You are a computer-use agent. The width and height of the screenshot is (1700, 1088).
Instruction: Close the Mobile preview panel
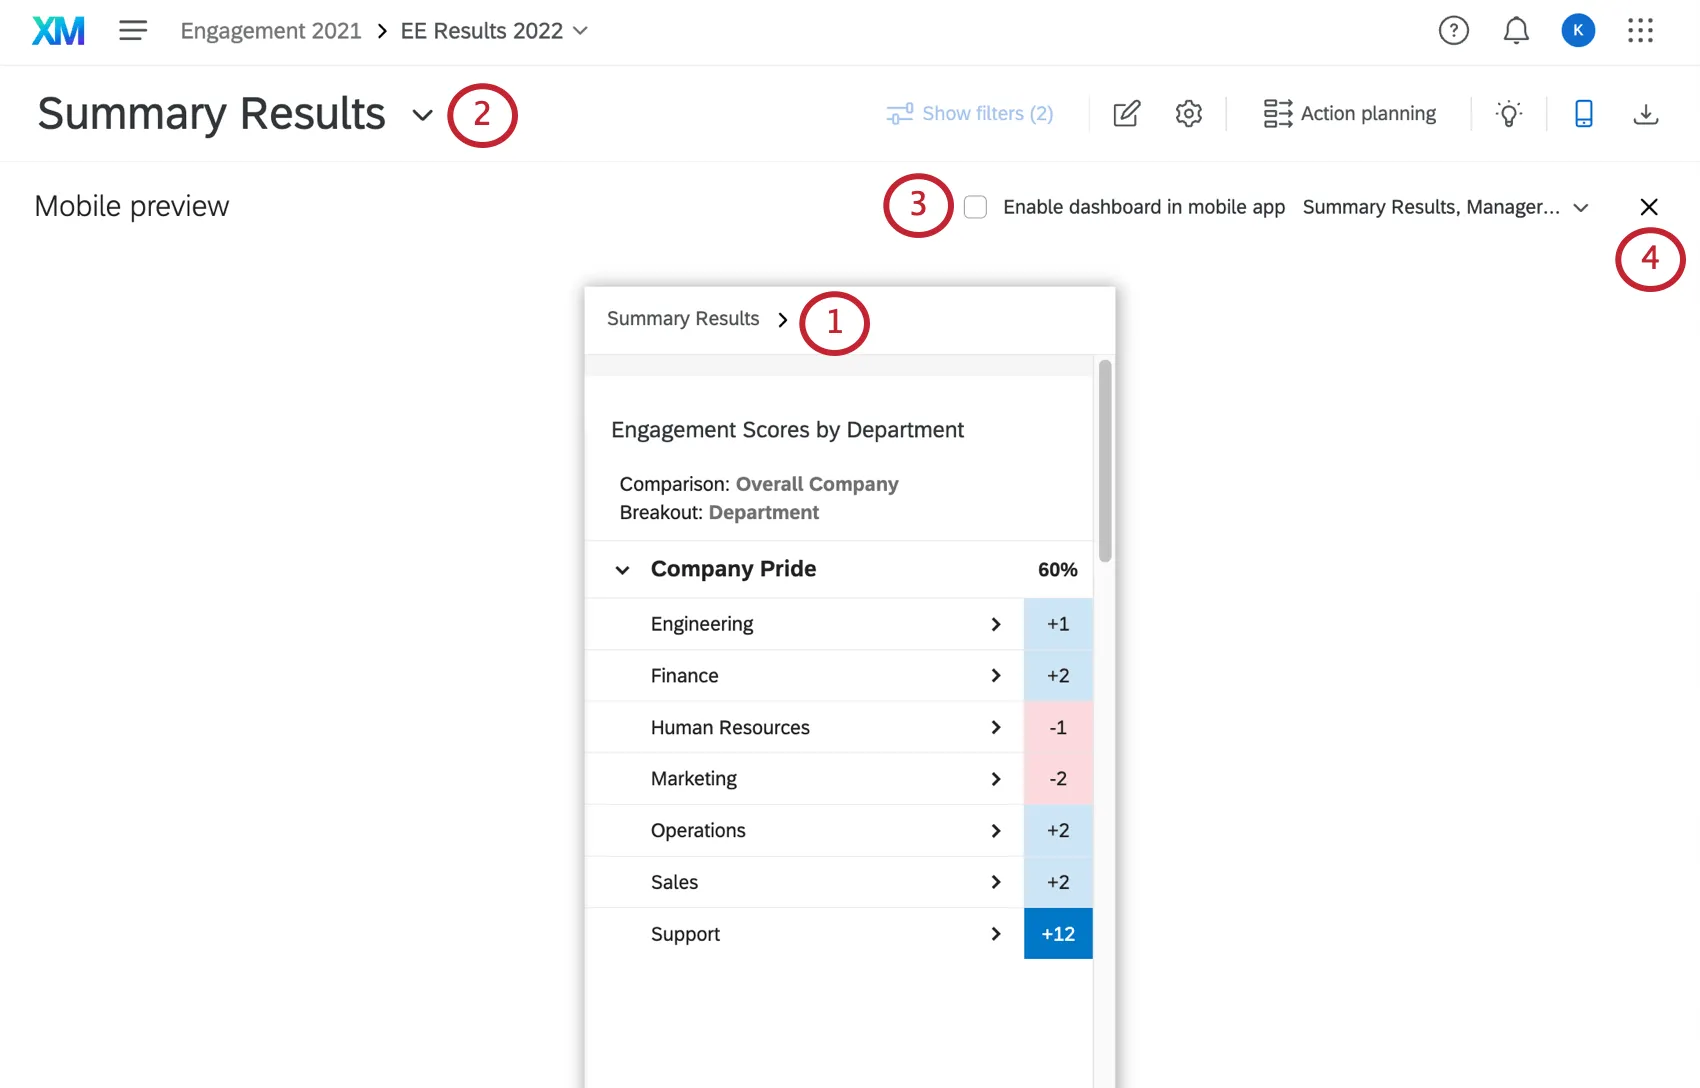(1649, 206)
